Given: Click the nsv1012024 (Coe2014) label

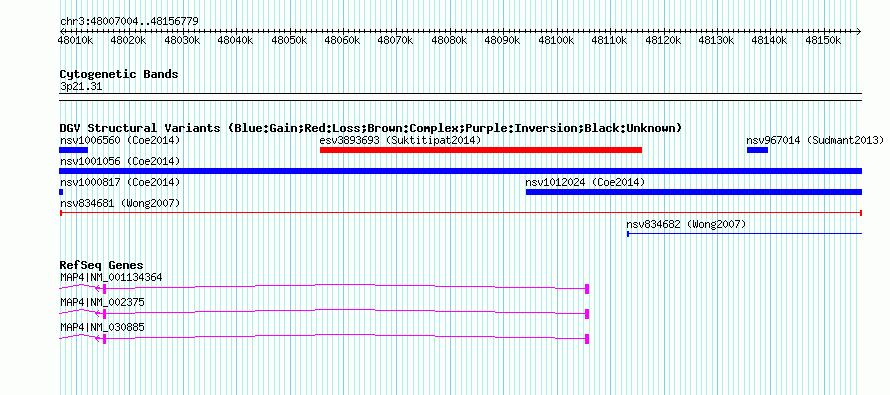Looking at the screenshot, I should [x=585, y=182].
